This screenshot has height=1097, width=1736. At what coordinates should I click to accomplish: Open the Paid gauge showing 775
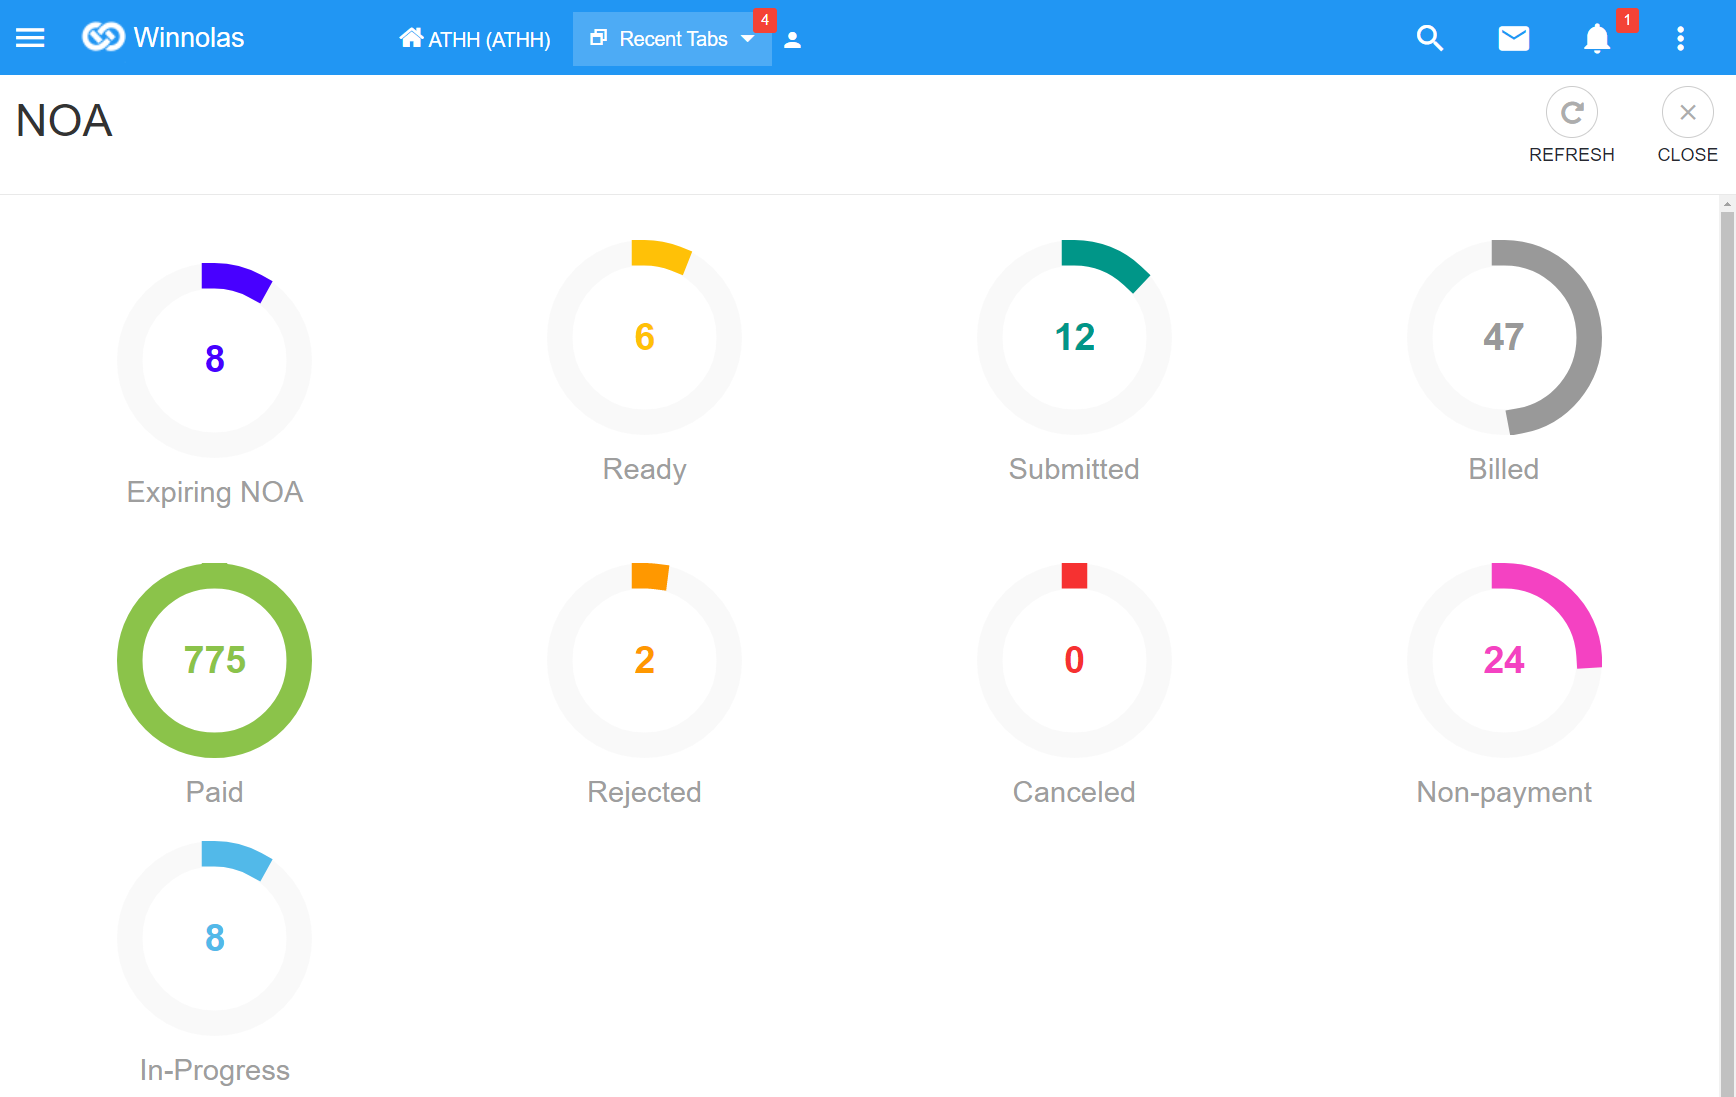(x=215, y=660)
